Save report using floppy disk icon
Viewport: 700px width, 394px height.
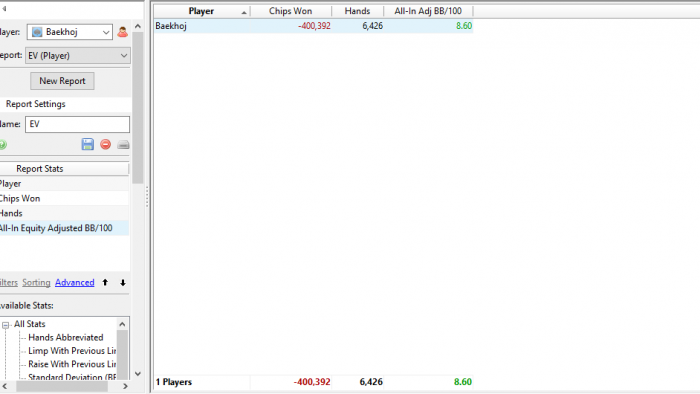click(88, 145)
